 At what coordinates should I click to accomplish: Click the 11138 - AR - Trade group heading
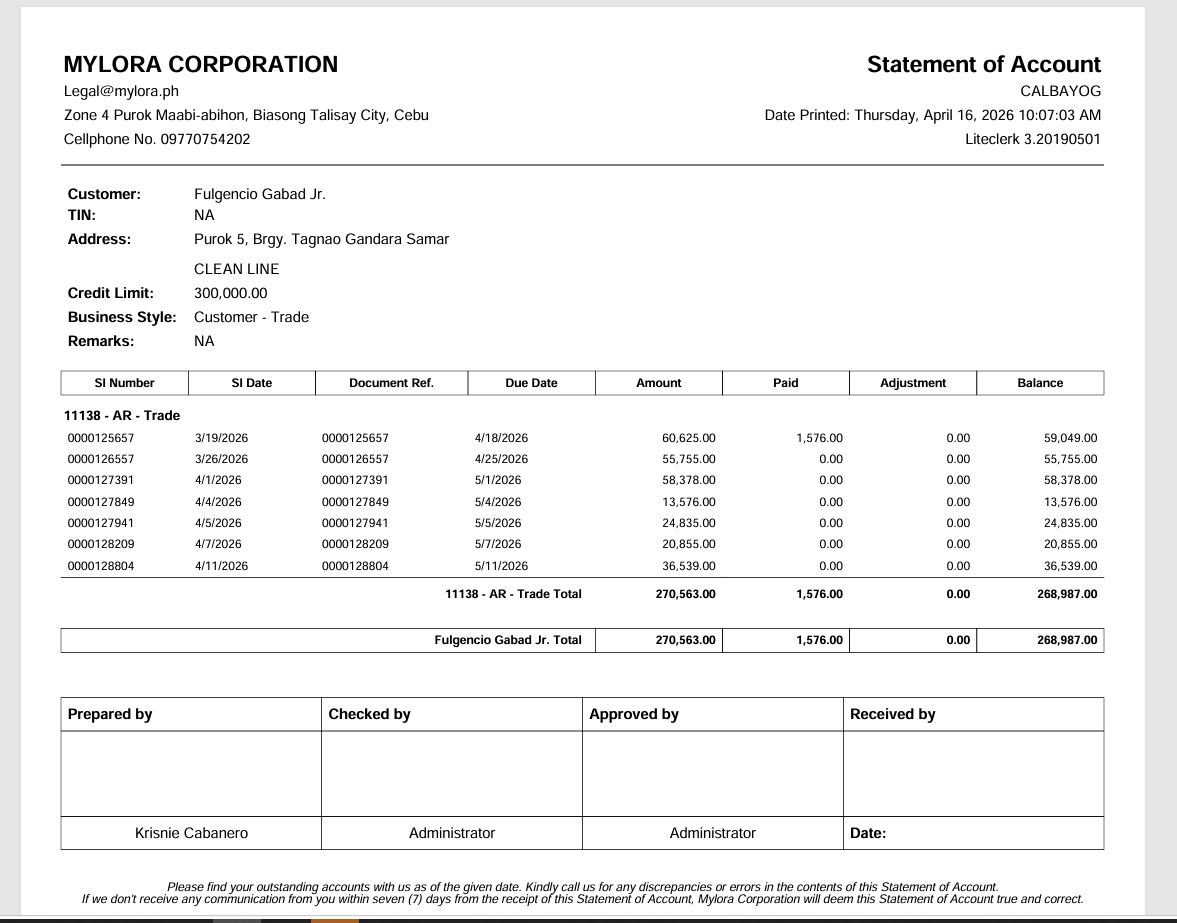(123, 415)
